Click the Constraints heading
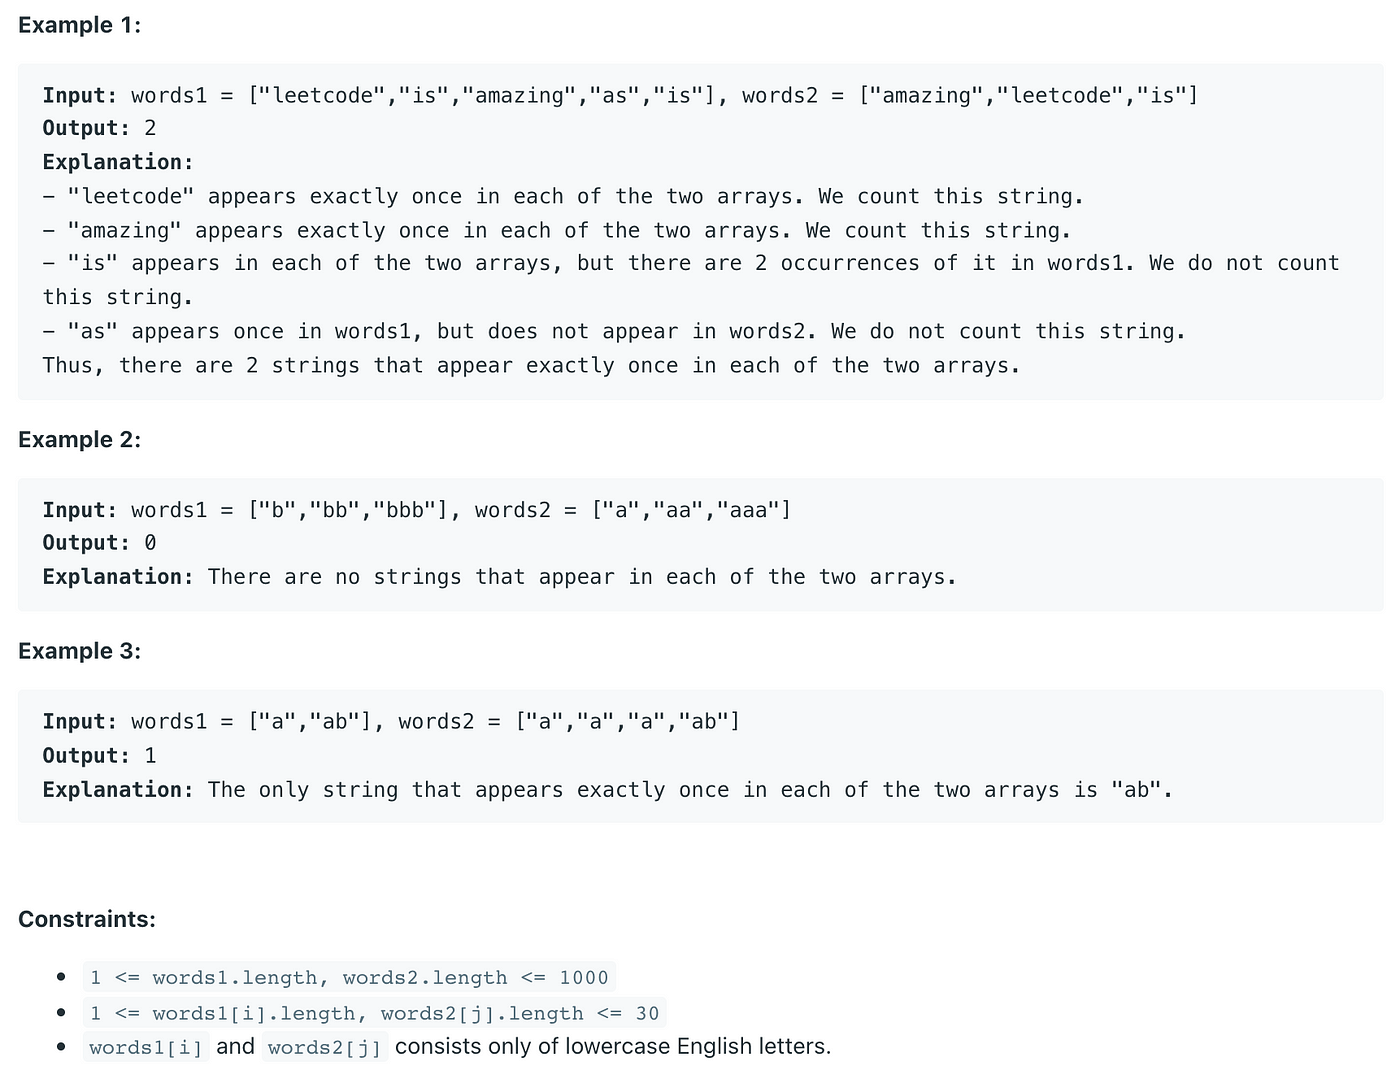 87,919
